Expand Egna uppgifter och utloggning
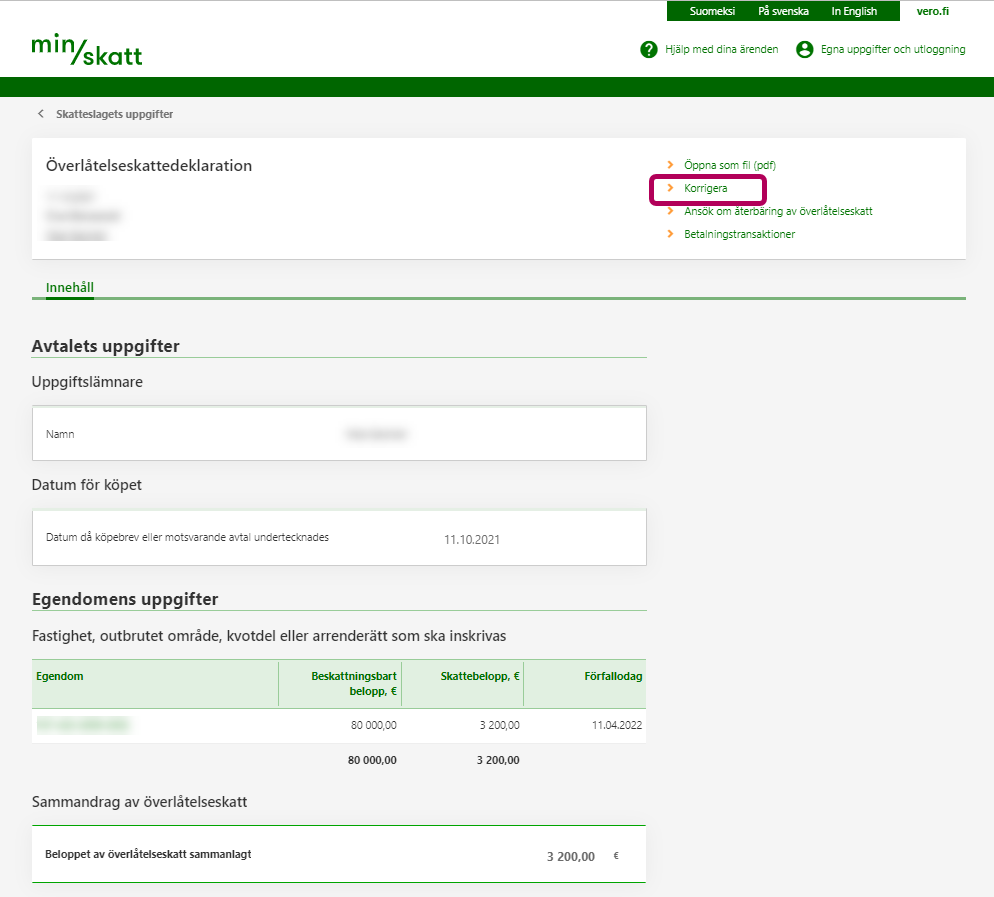The height and width of the screenshot is (897, 994). tap(892, 49)
